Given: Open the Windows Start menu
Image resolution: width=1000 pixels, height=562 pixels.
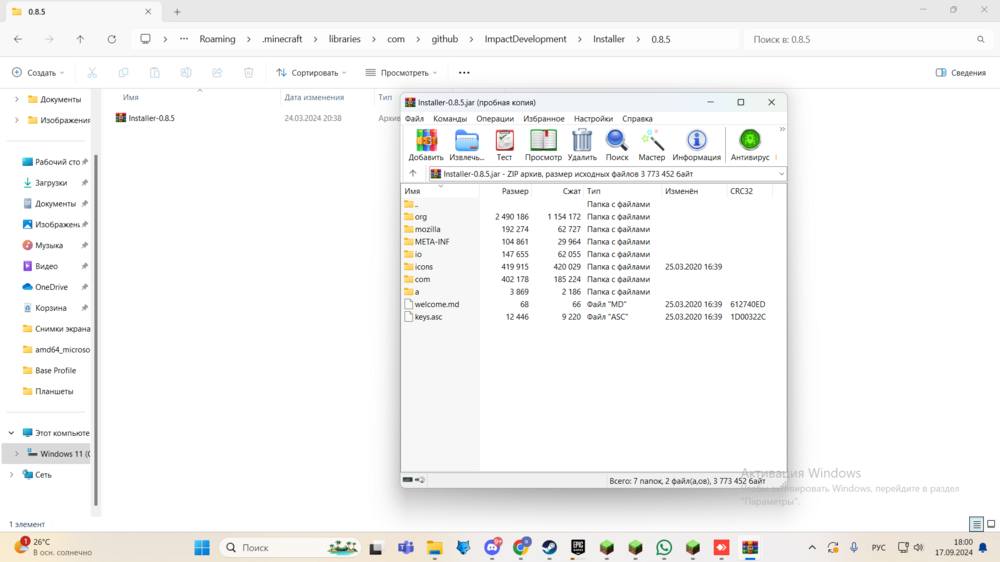Looking at the screenshot, I should coord(202,547).
